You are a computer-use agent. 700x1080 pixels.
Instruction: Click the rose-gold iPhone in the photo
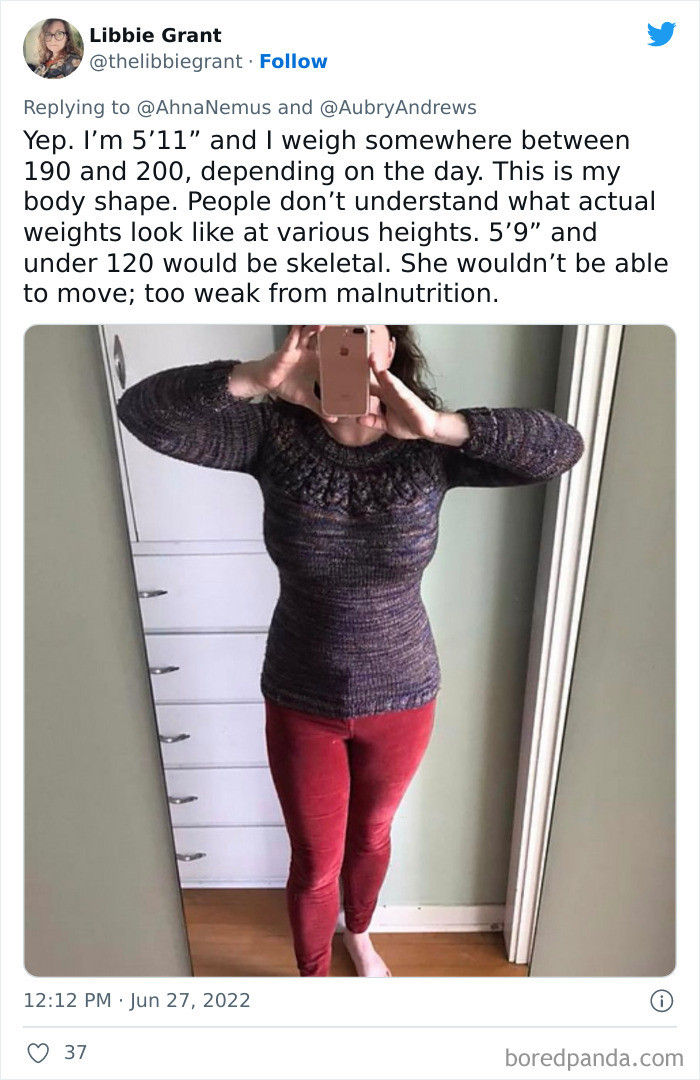tap(344, 370)
